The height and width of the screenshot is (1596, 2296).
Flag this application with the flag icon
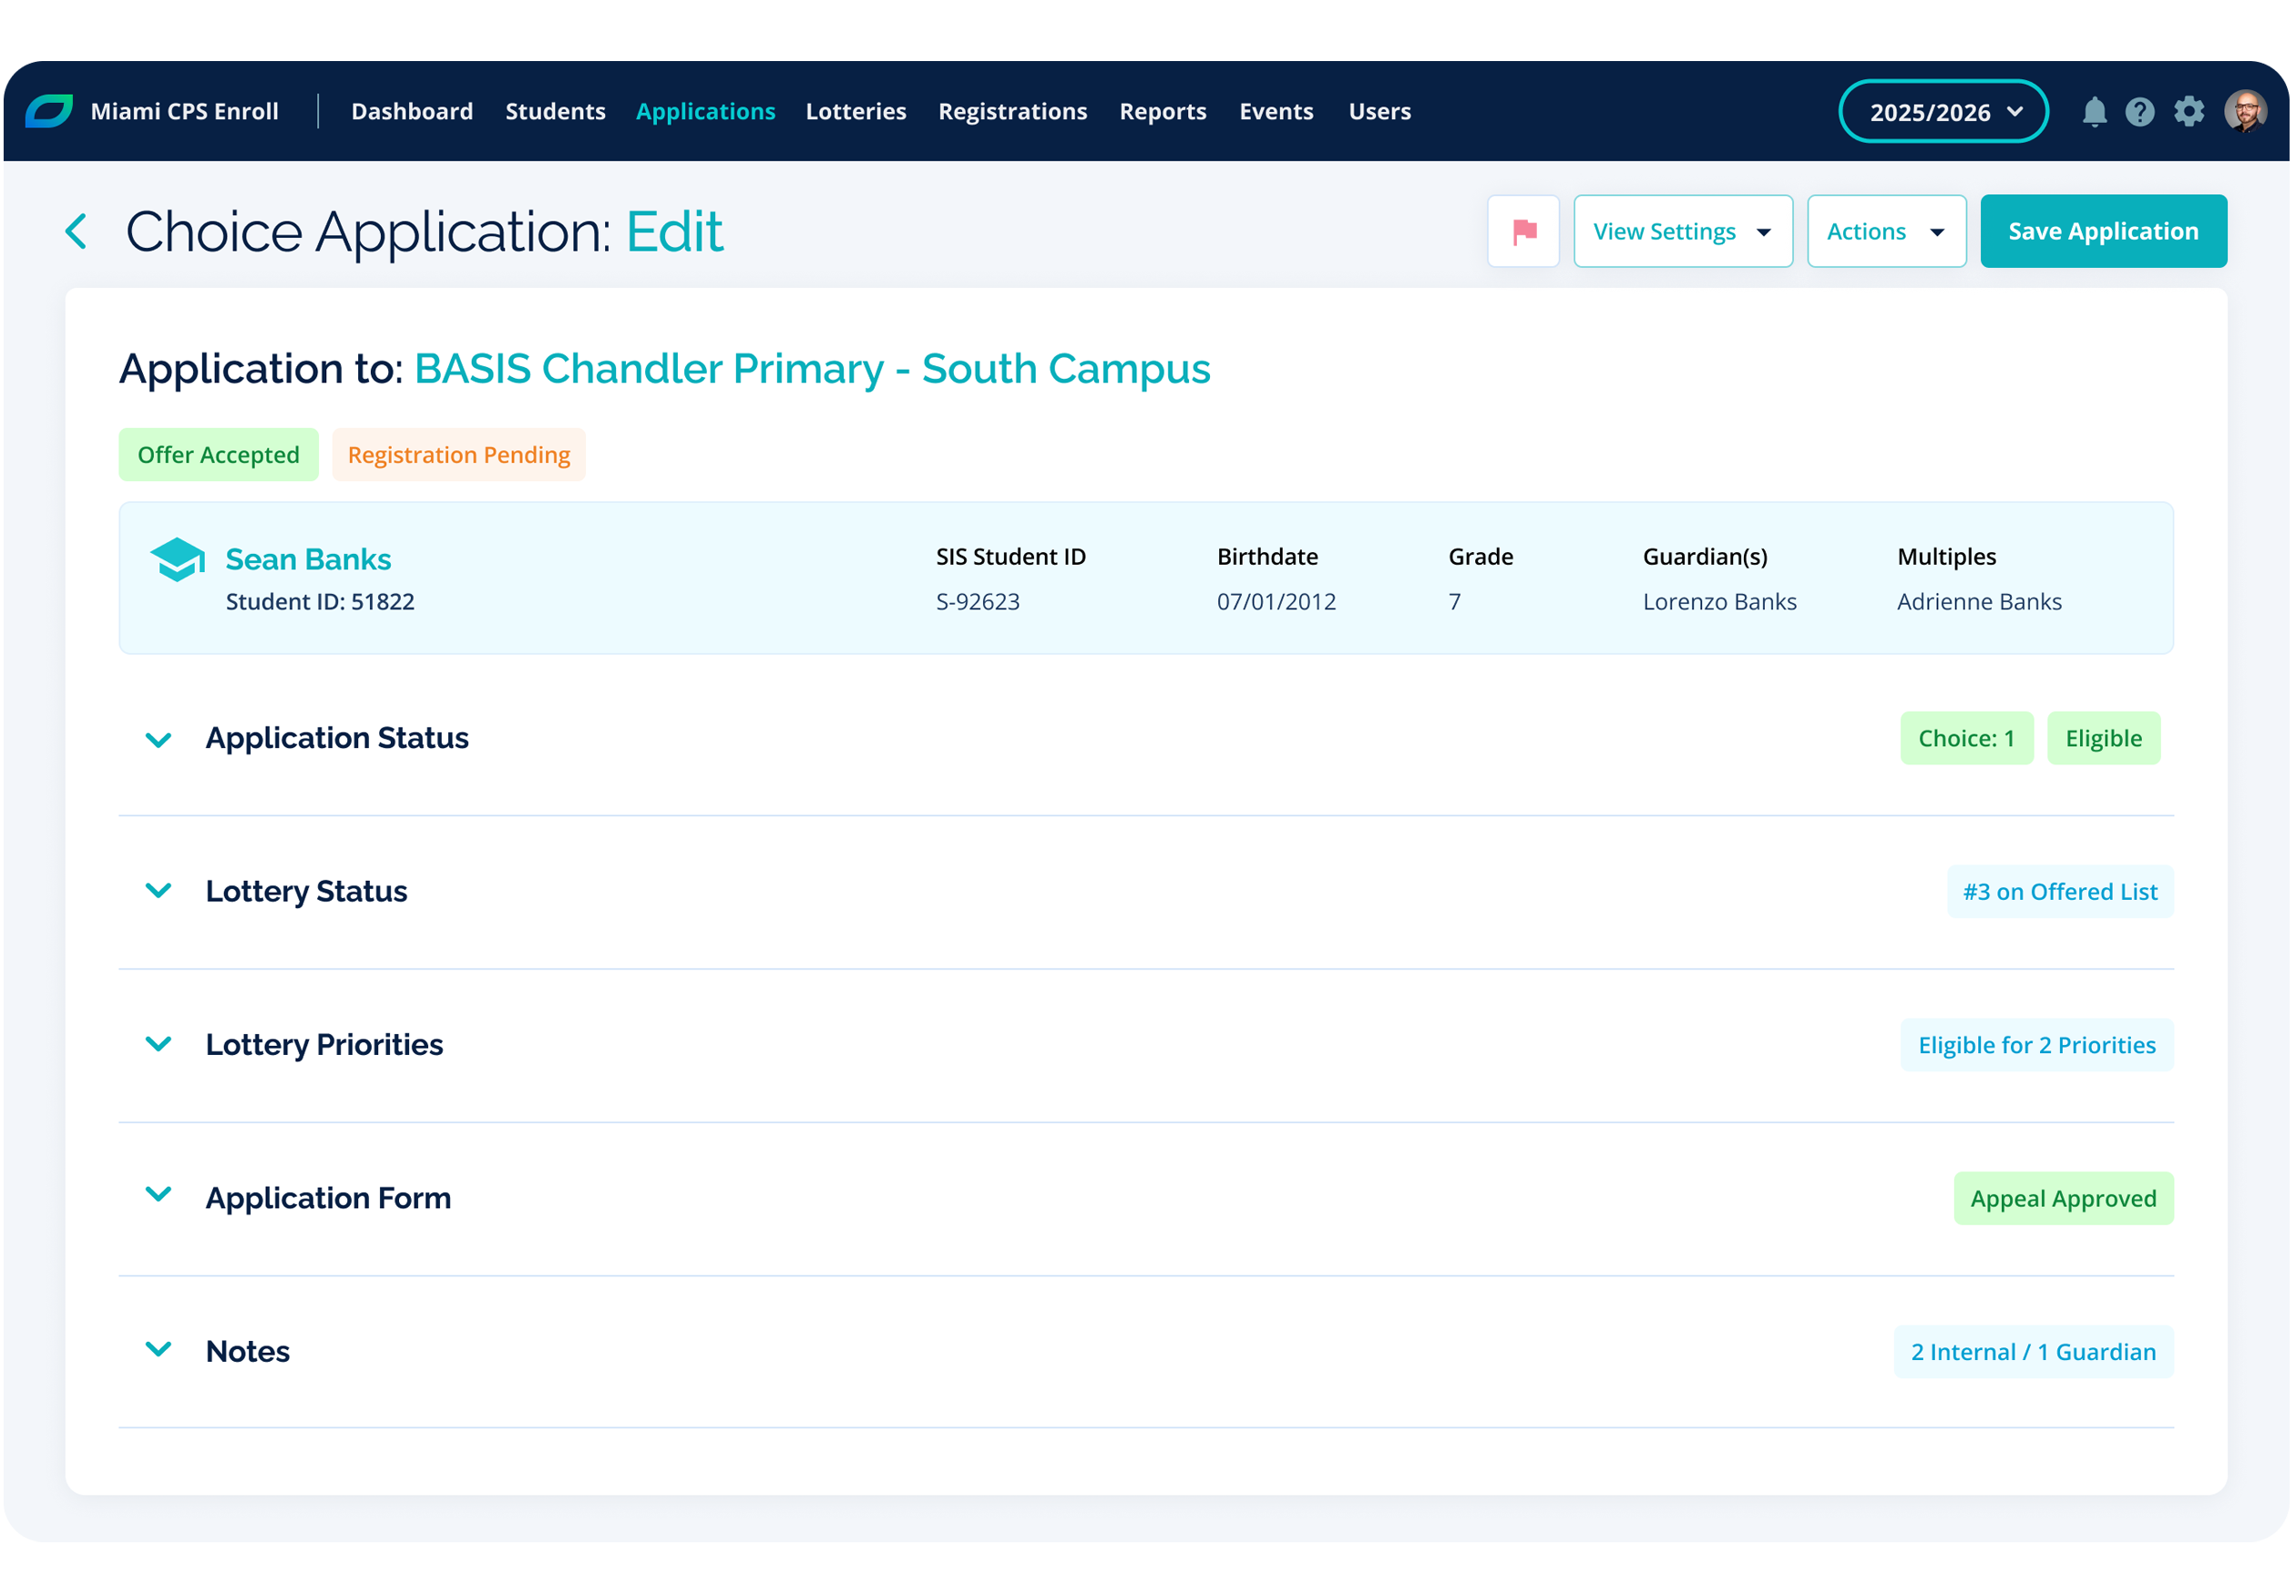coord(1523,231)
